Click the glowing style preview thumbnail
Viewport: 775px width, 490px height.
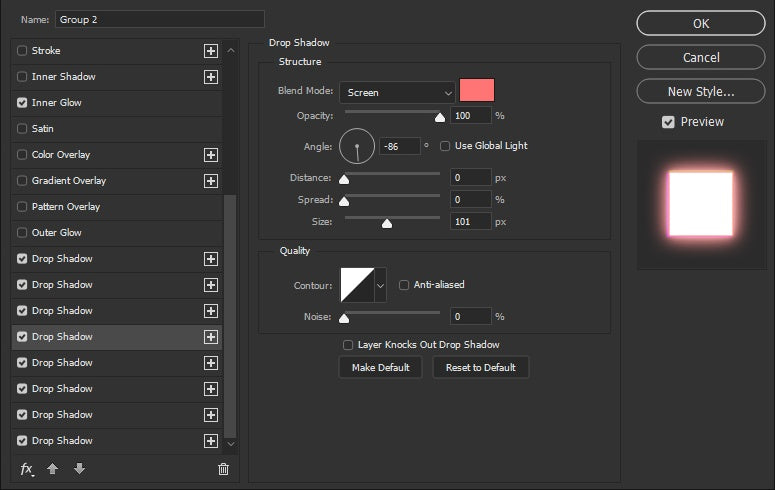(701, 204)
